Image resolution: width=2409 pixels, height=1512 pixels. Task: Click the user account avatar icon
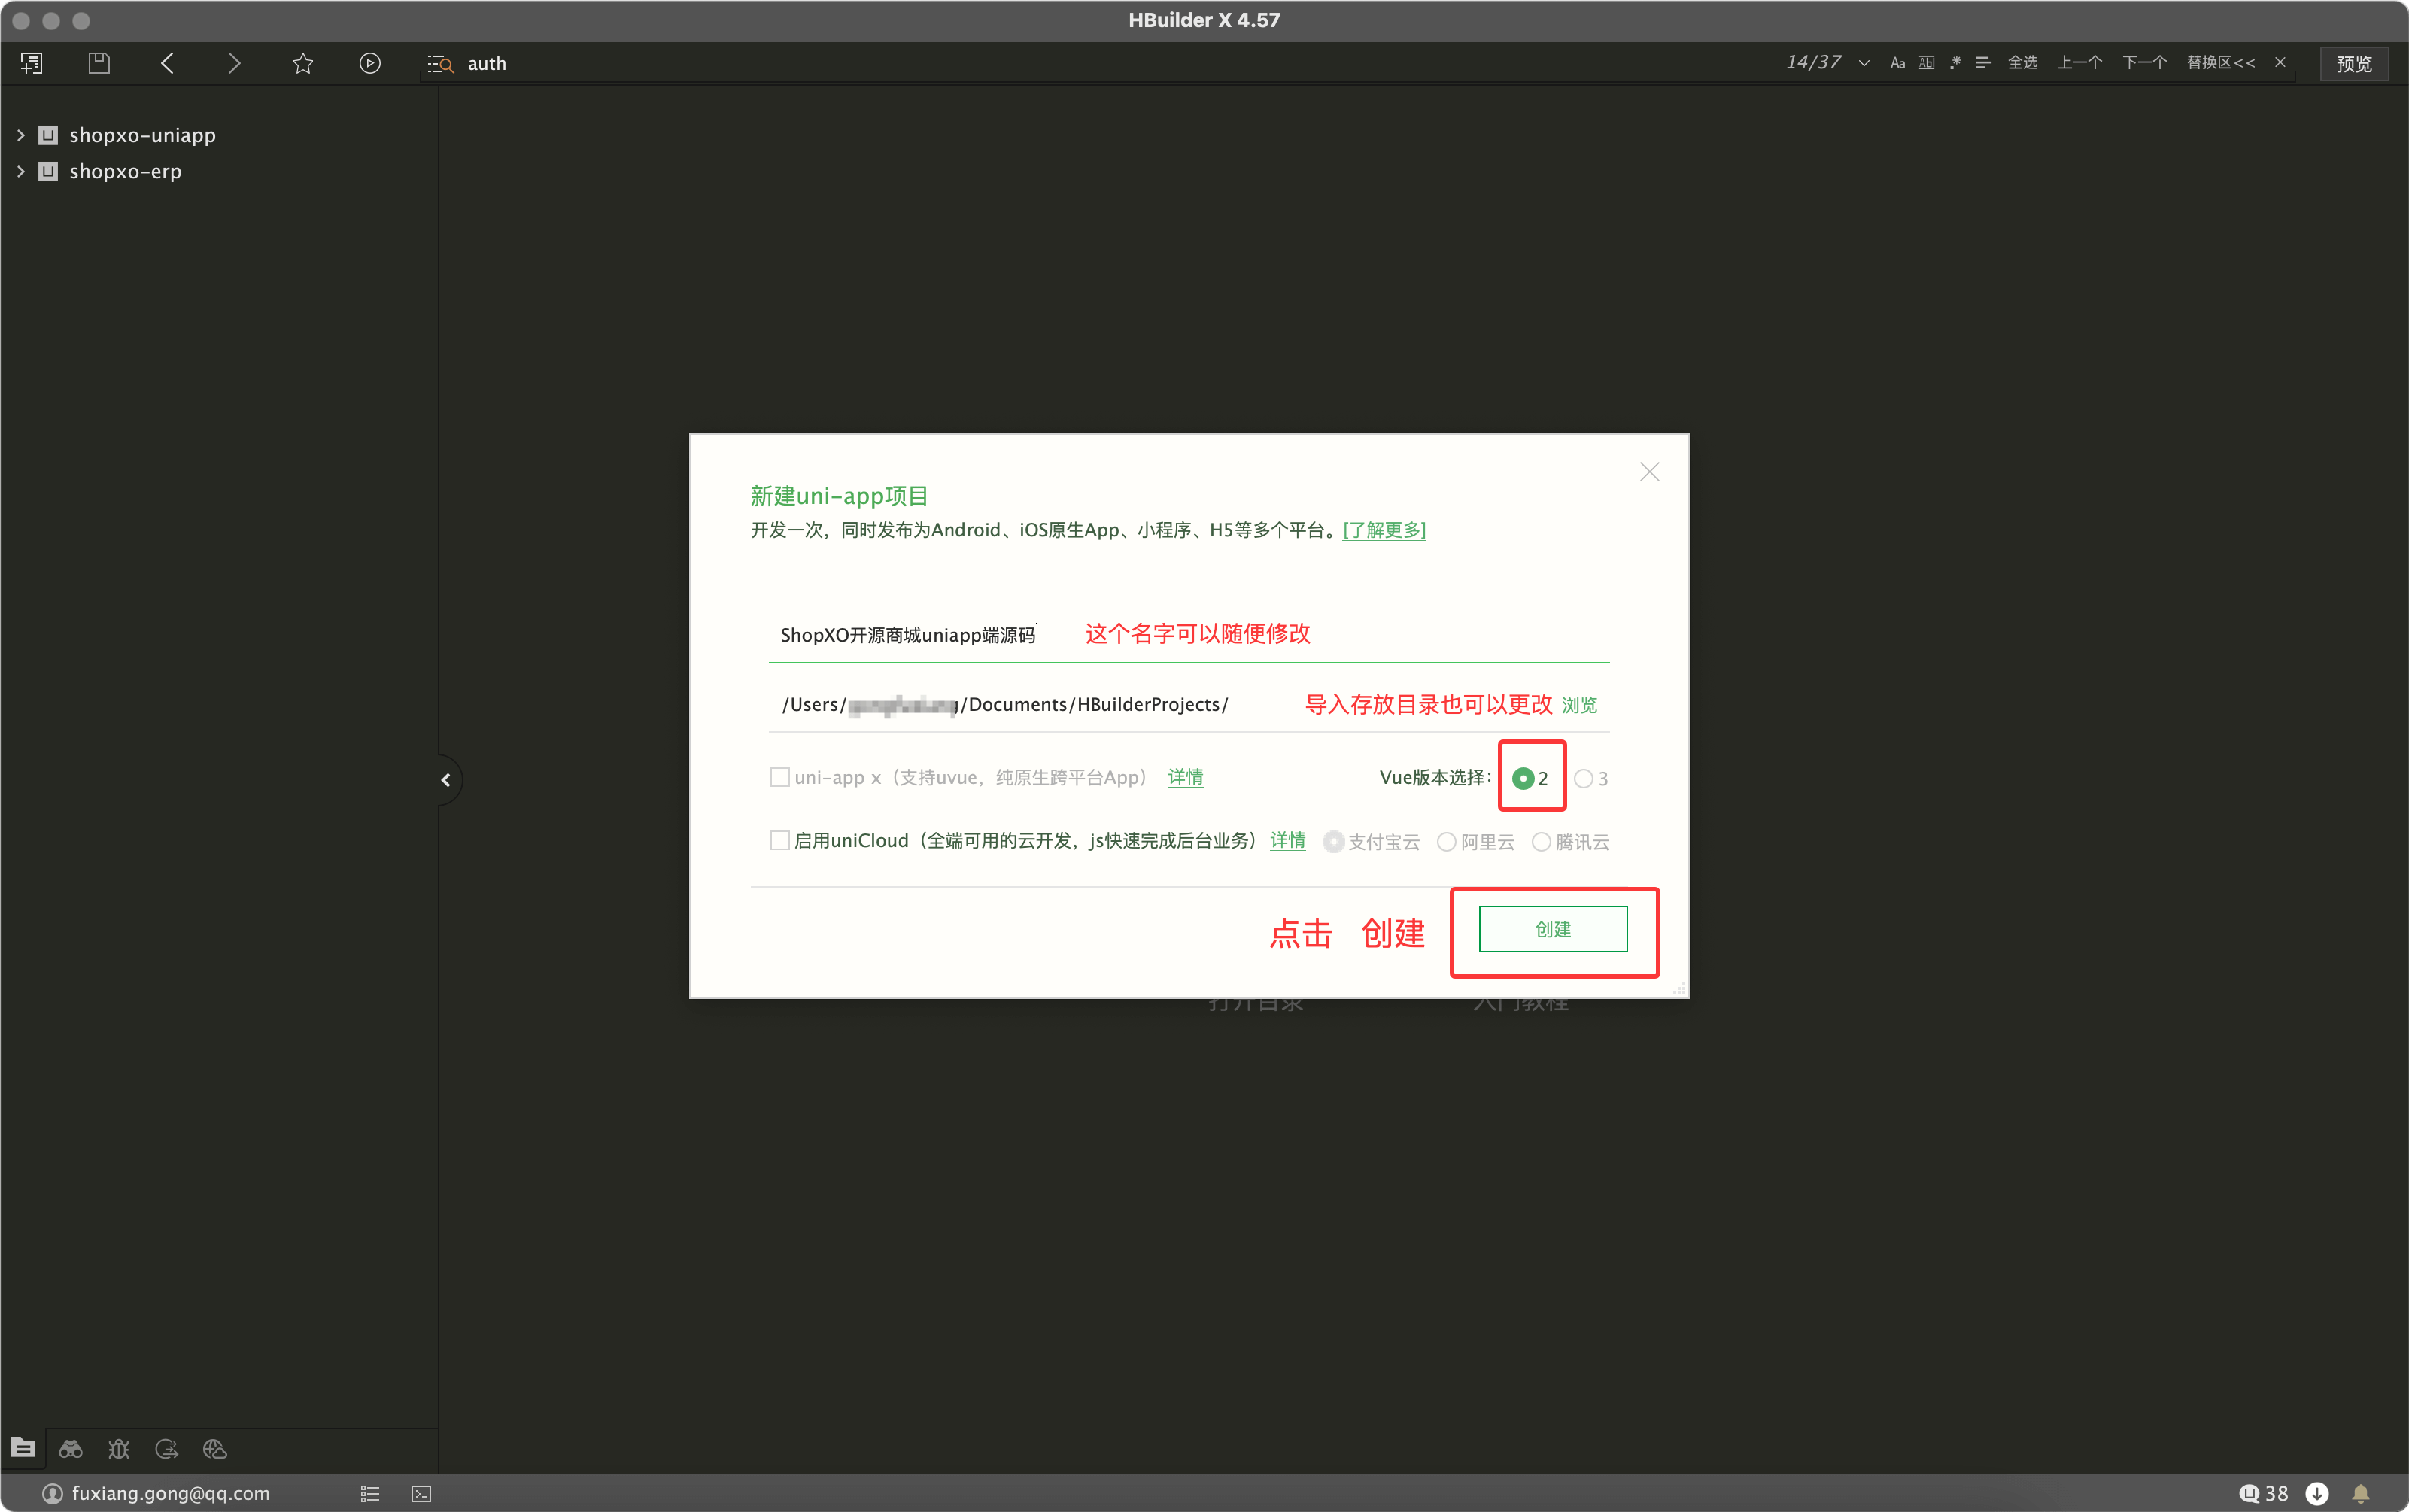(x=52, y=1493)
